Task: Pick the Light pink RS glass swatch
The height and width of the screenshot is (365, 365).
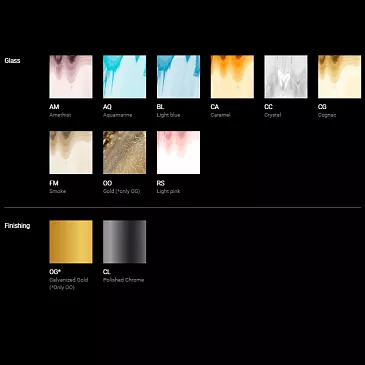Action: pyautogui.click(x=178, y=152)
